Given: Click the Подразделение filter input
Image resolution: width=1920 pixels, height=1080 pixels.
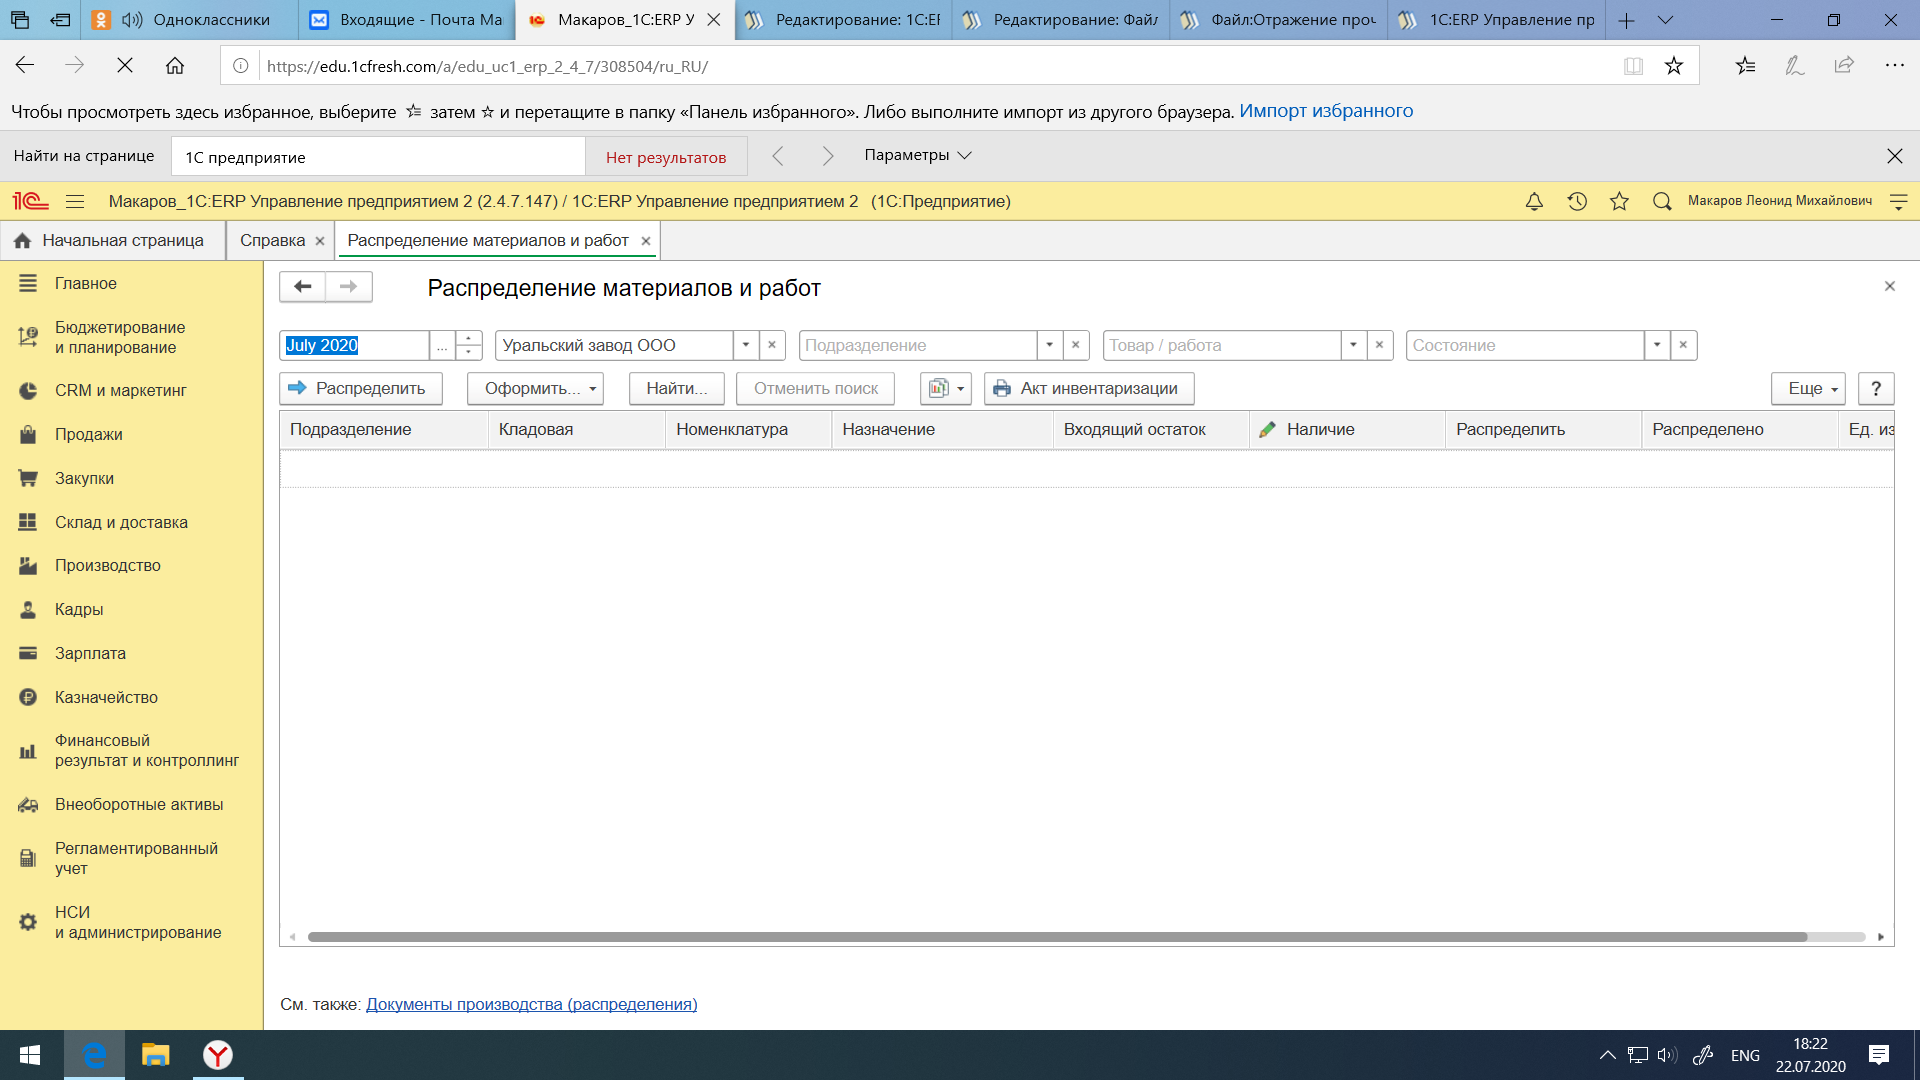Looking at the screenshot, I should (918, 345).
